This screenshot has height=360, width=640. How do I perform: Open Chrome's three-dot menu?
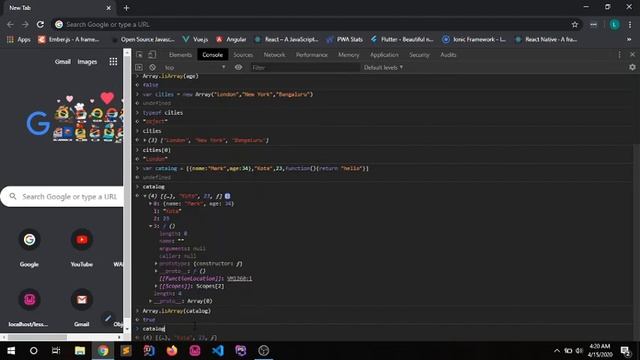click(630, 24)
